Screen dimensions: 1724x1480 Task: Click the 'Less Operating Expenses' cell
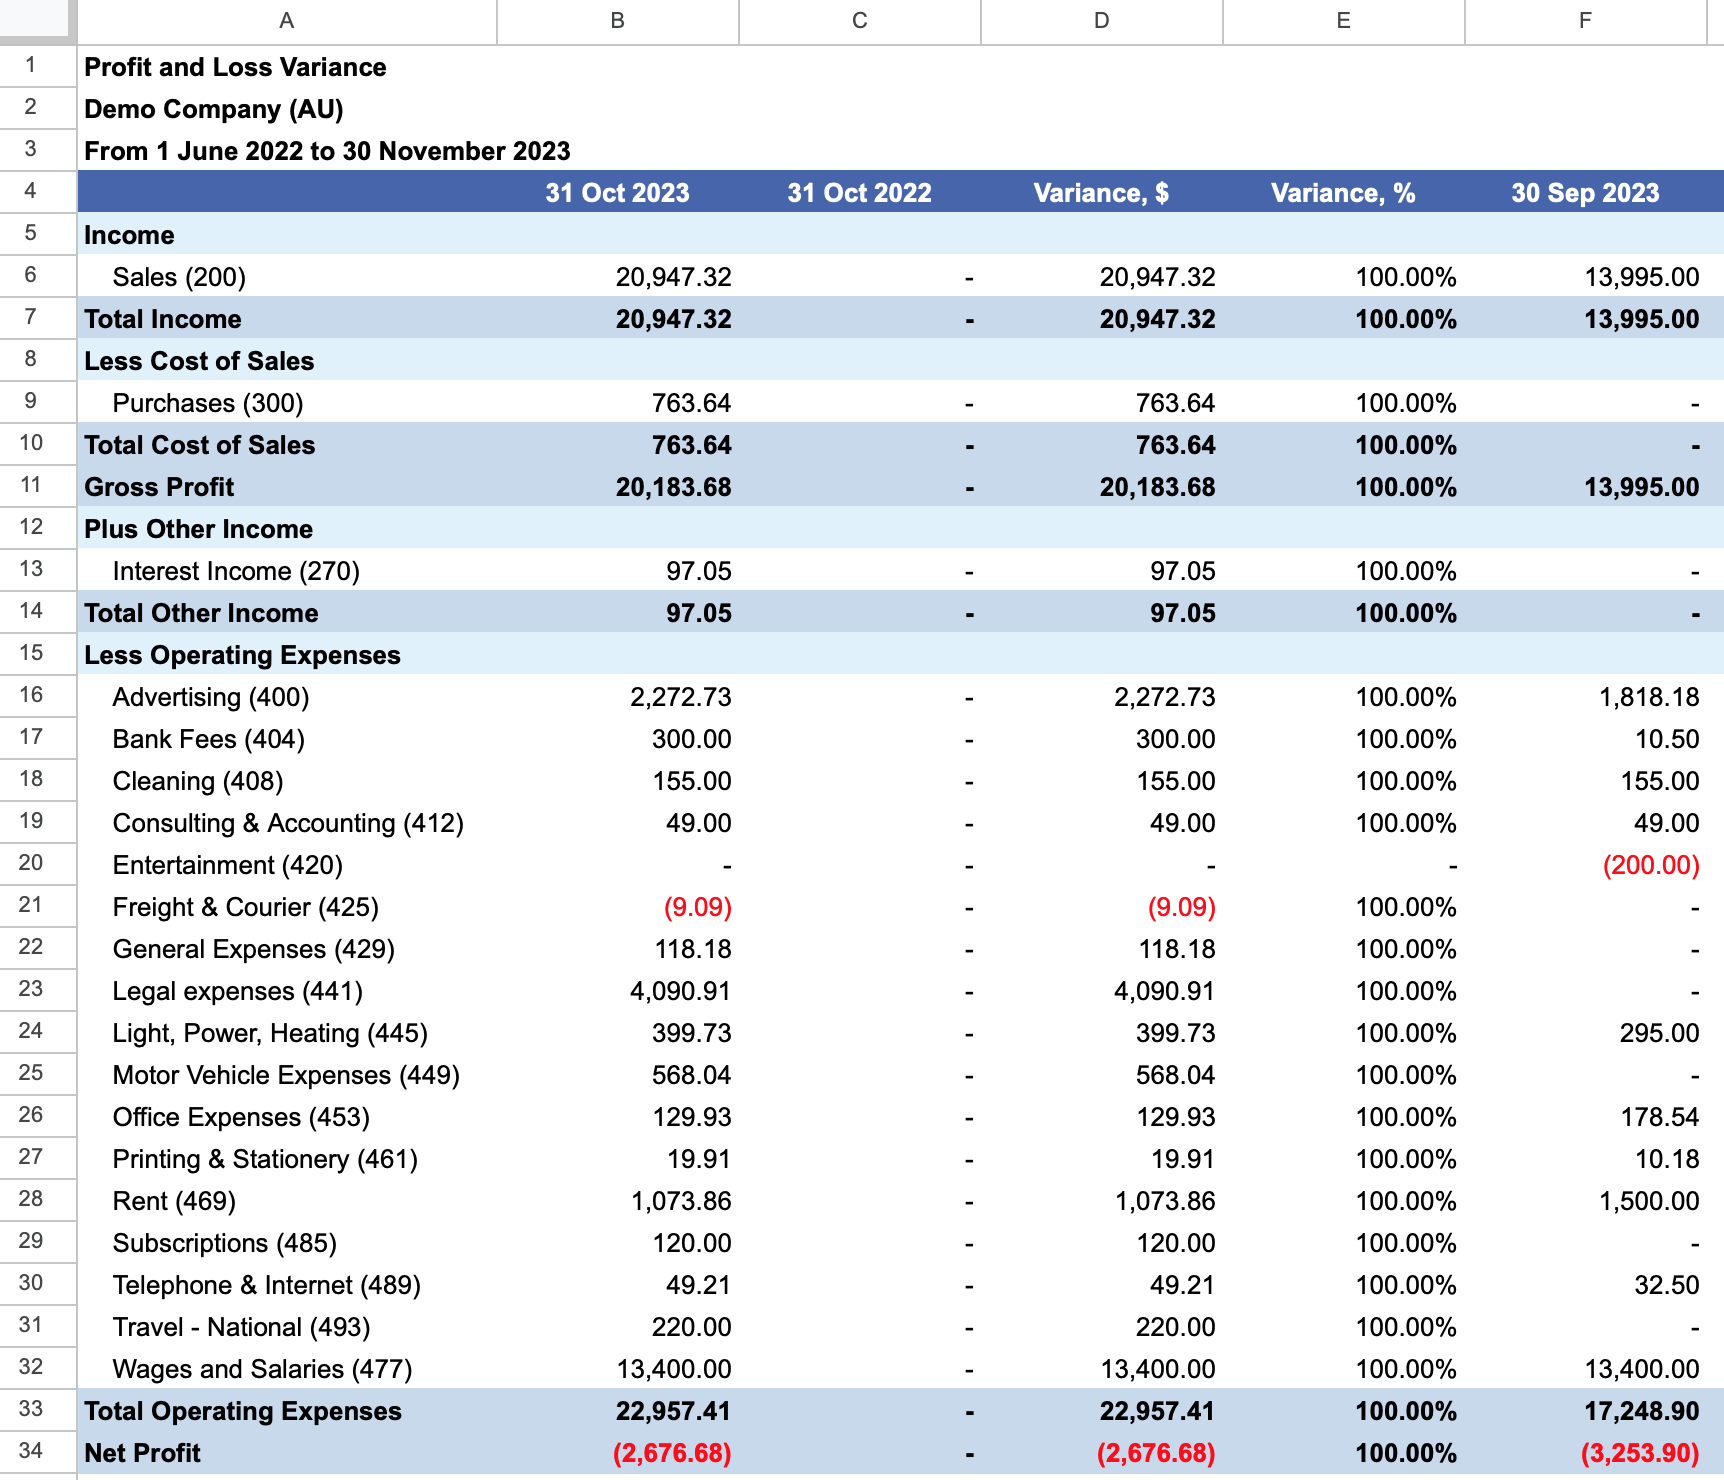click(x=287, y=655)
